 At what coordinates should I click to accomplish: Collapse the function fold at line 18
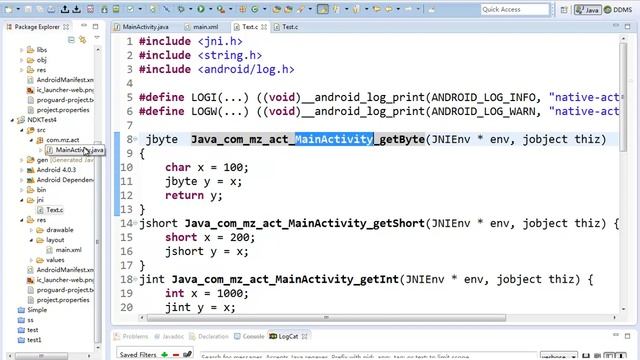136,279
